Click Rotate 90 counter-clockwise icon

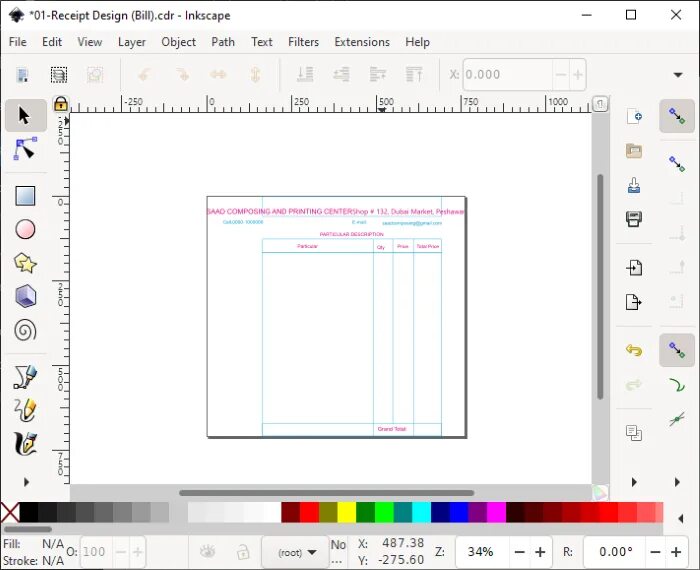(x=144, y=75)
